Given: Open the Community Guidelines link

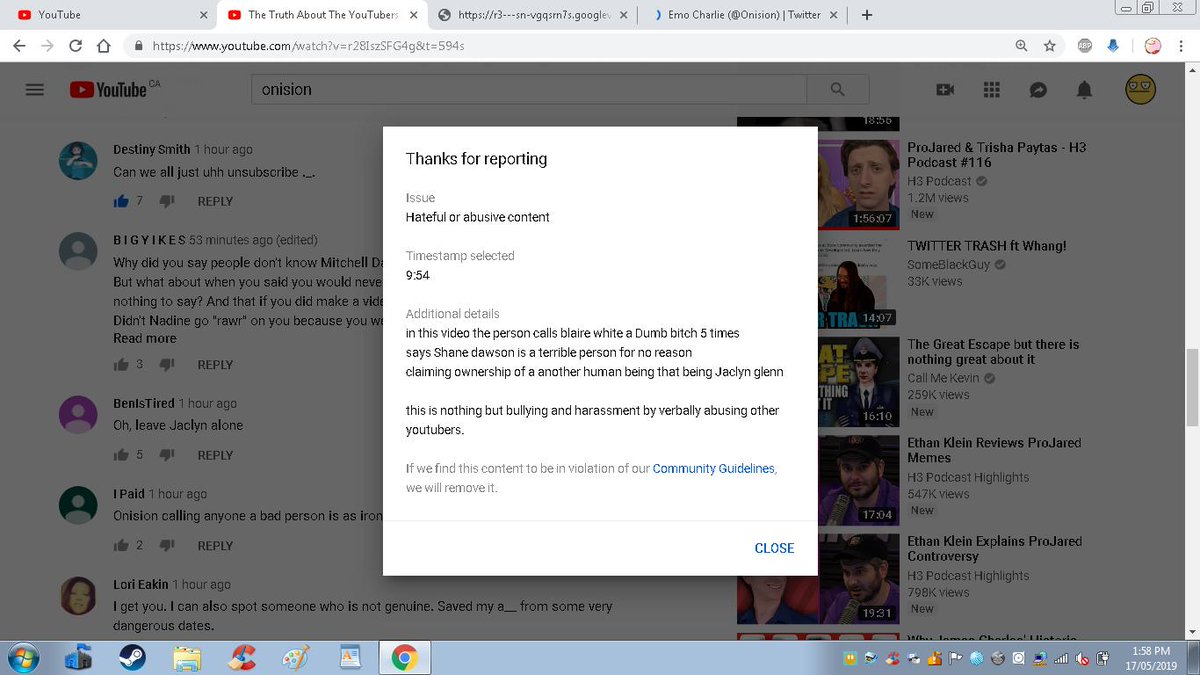Looking at the screenshot, I should [x=714, y=468].
